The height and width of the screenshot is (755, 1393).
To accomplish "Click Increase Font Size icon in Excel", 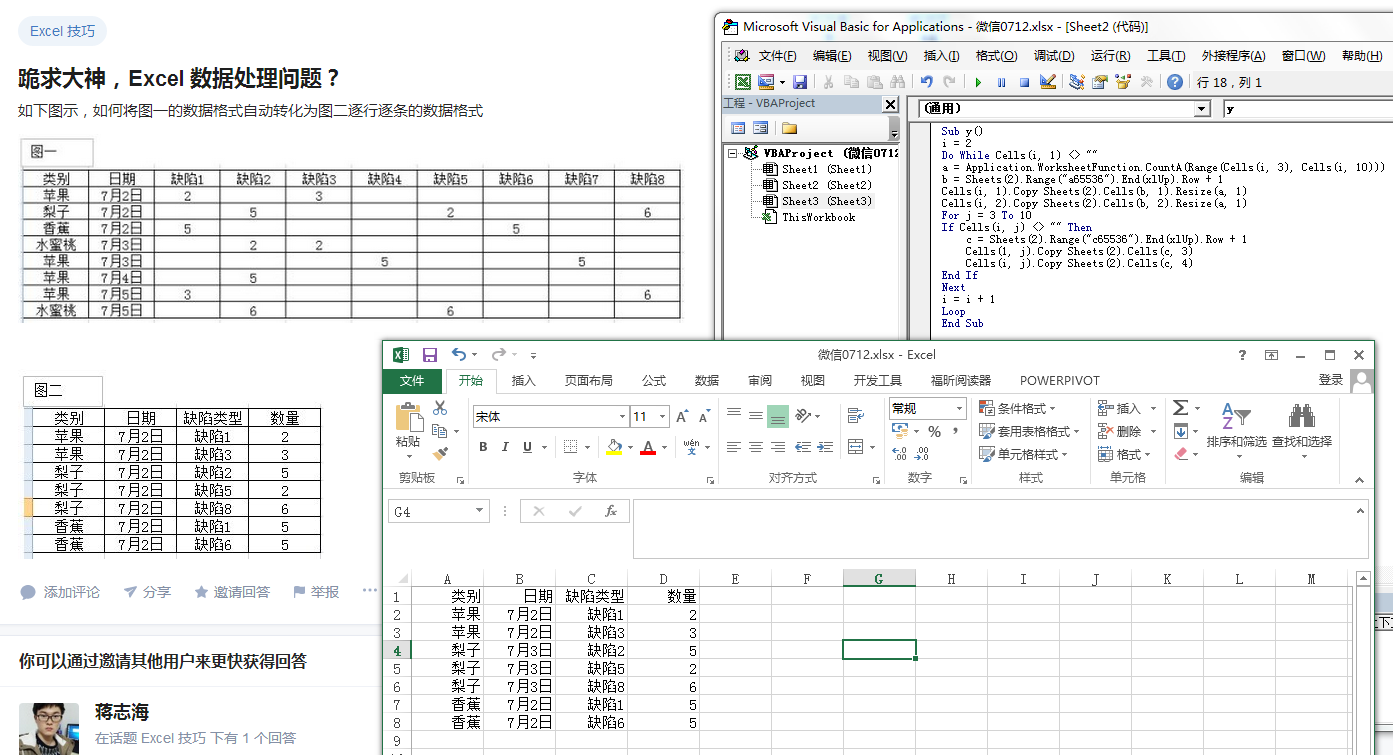I will [x=682, y=417].
